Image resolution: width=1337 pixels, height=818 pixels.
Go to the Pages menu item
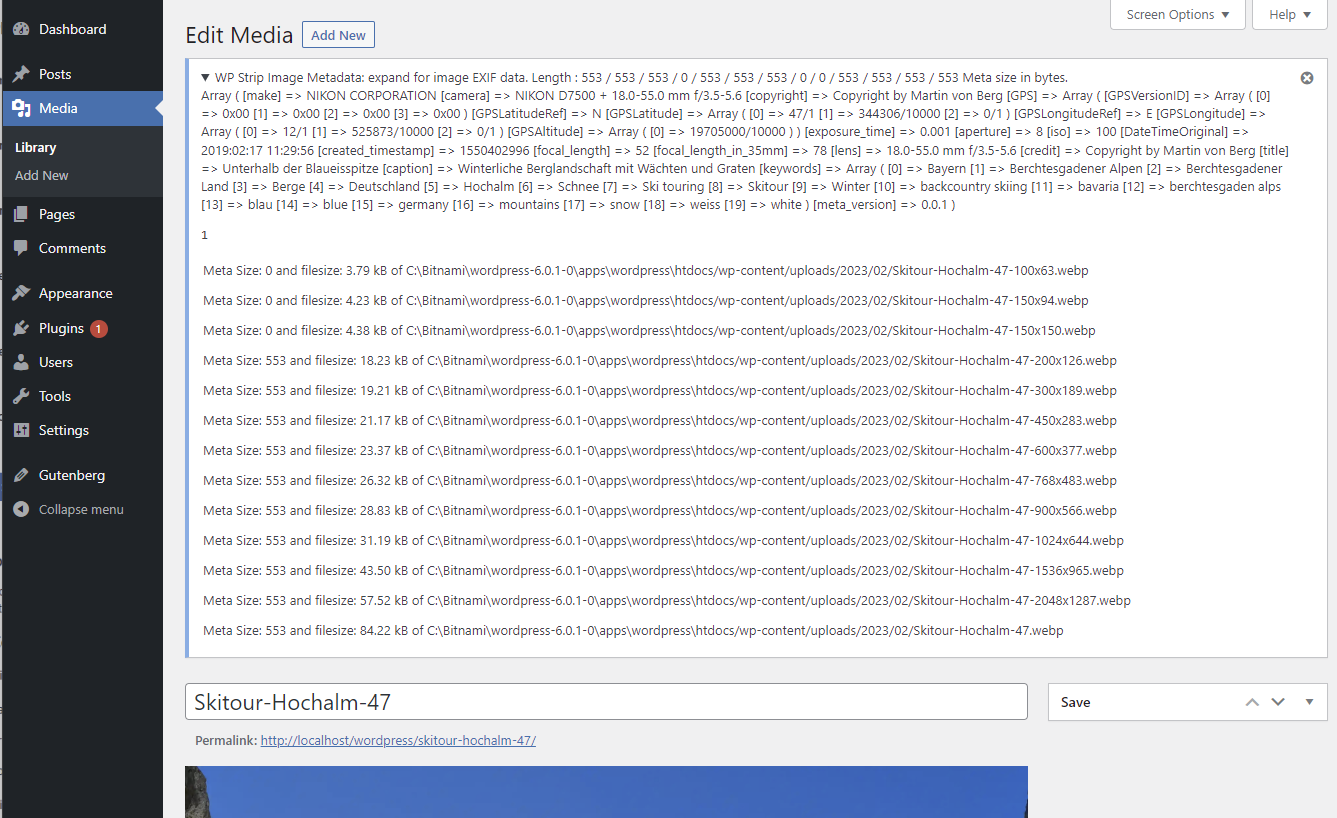point(82,214)
